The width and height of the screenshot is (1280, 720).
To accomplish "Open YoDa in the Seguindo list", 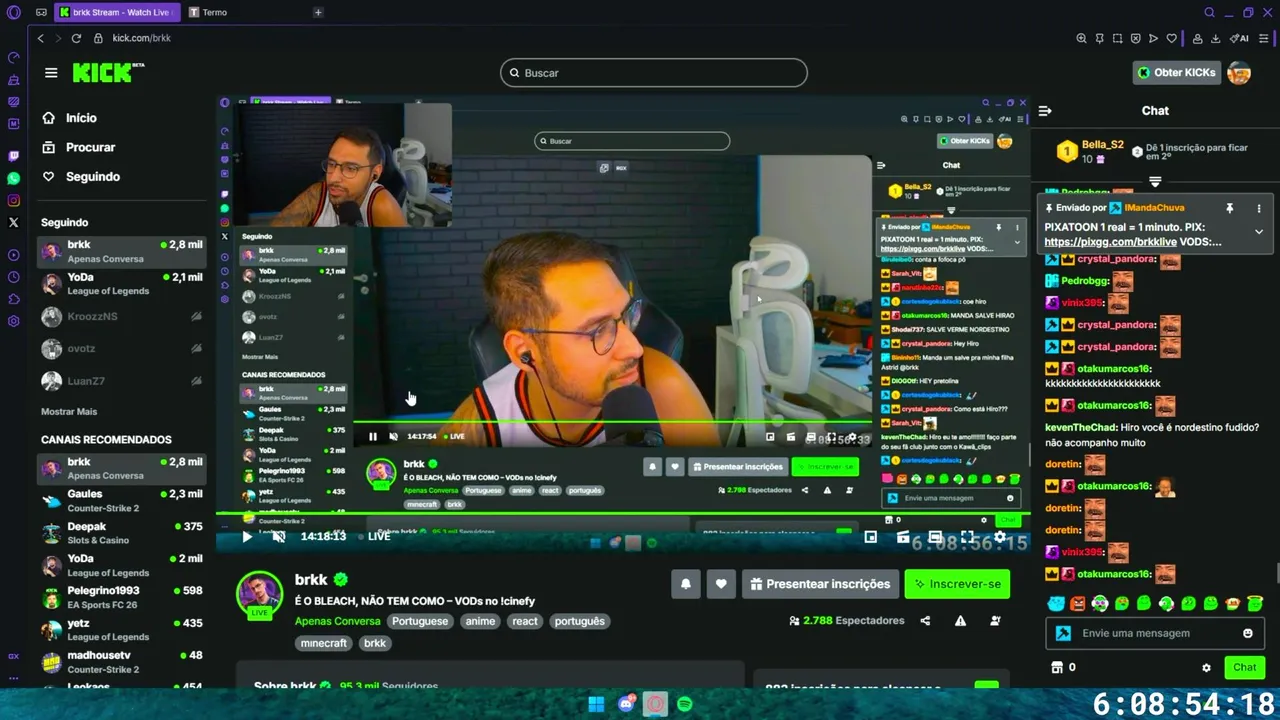I will point(122,283).
